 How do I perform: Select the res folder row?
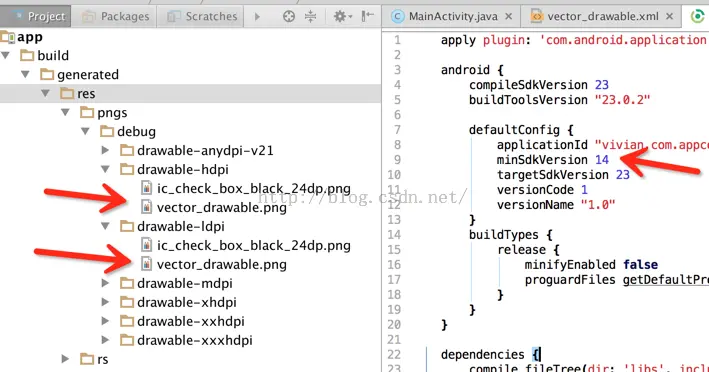point(190,94)
